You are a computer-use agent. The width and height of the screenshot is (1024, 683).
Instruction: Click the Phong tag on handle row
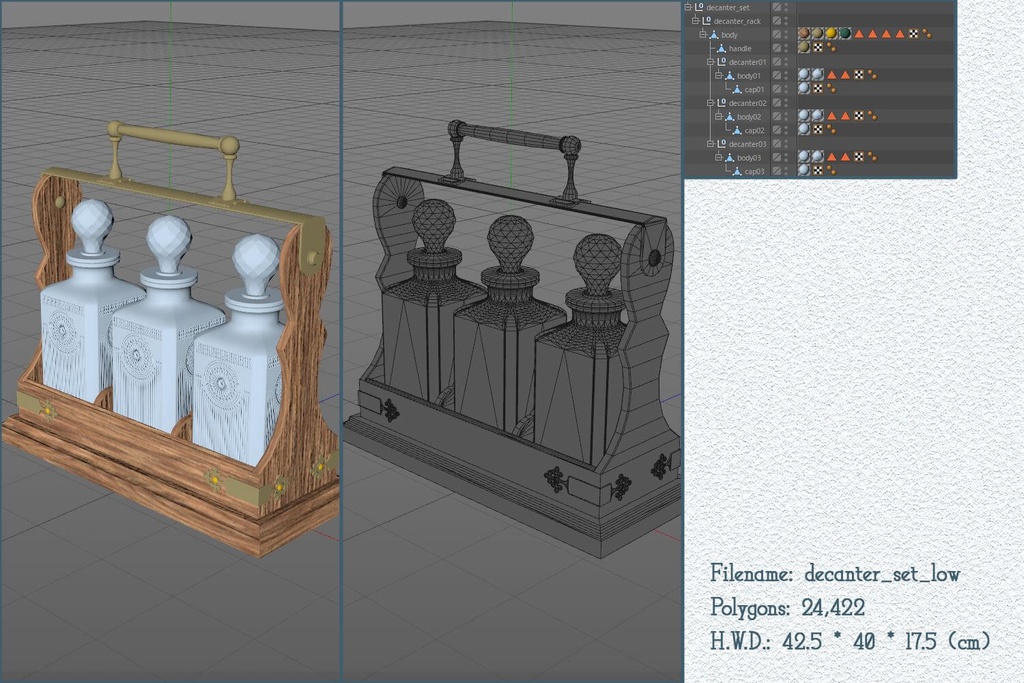[831, 48]
